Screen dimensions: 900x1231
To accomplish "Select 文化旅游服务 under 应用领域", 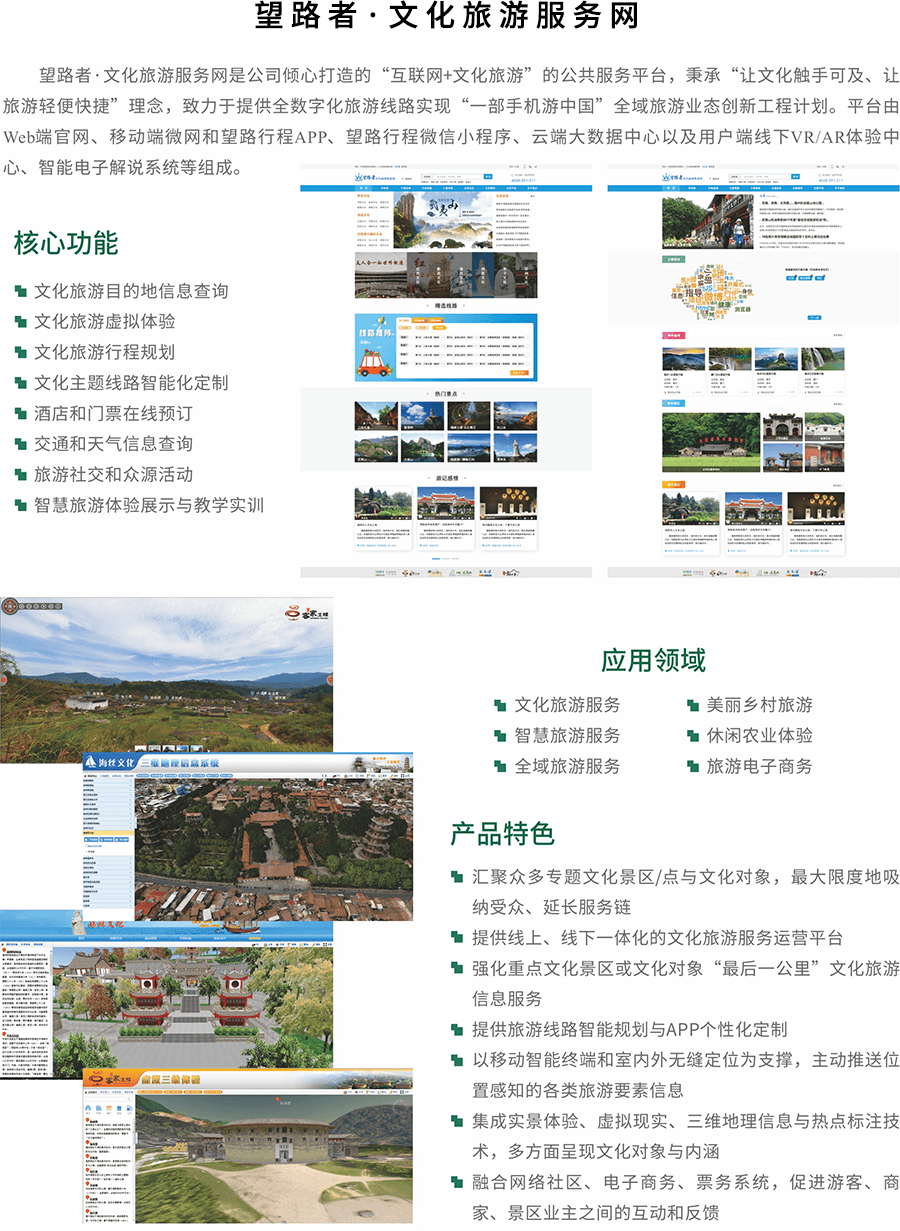I will point(567,704).
